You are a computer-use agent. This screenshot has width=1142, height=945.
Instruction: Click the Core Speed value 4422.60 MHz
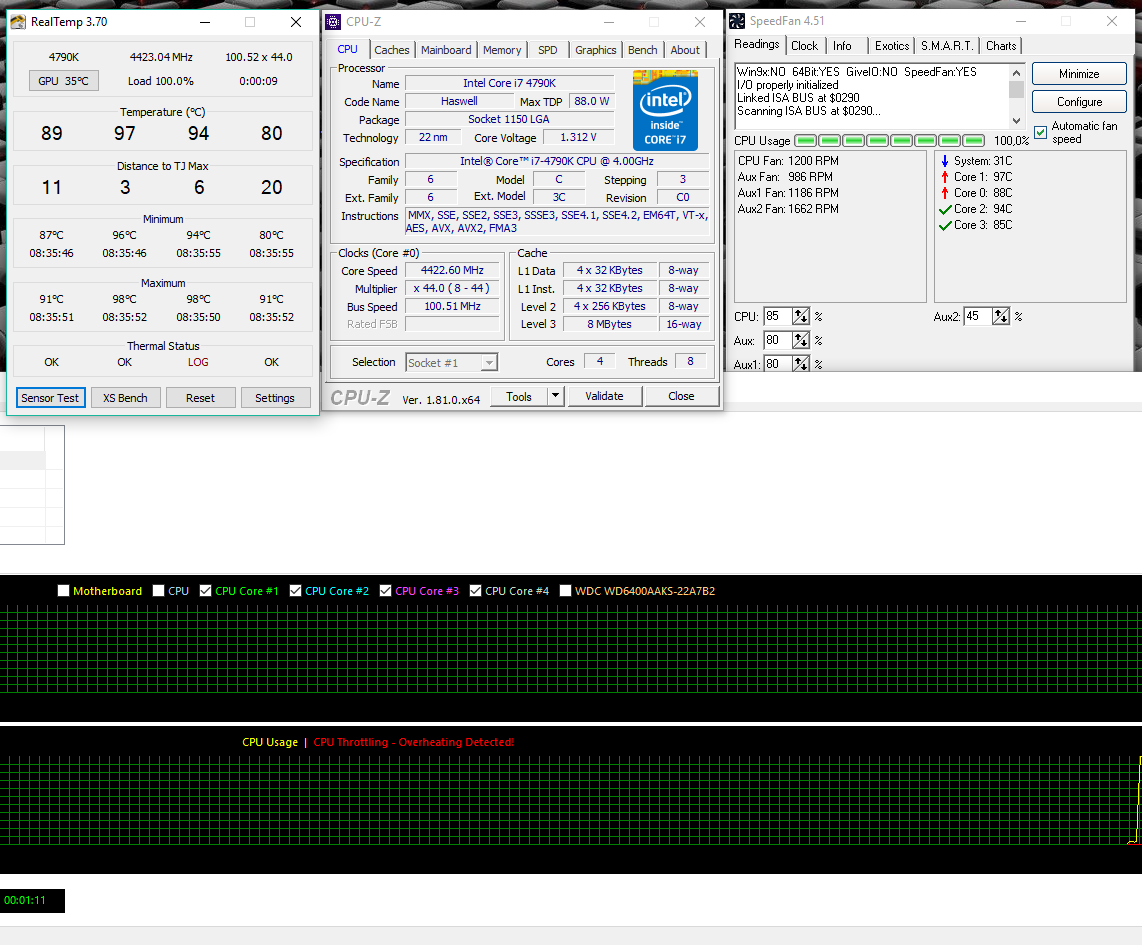click(452, 270)
